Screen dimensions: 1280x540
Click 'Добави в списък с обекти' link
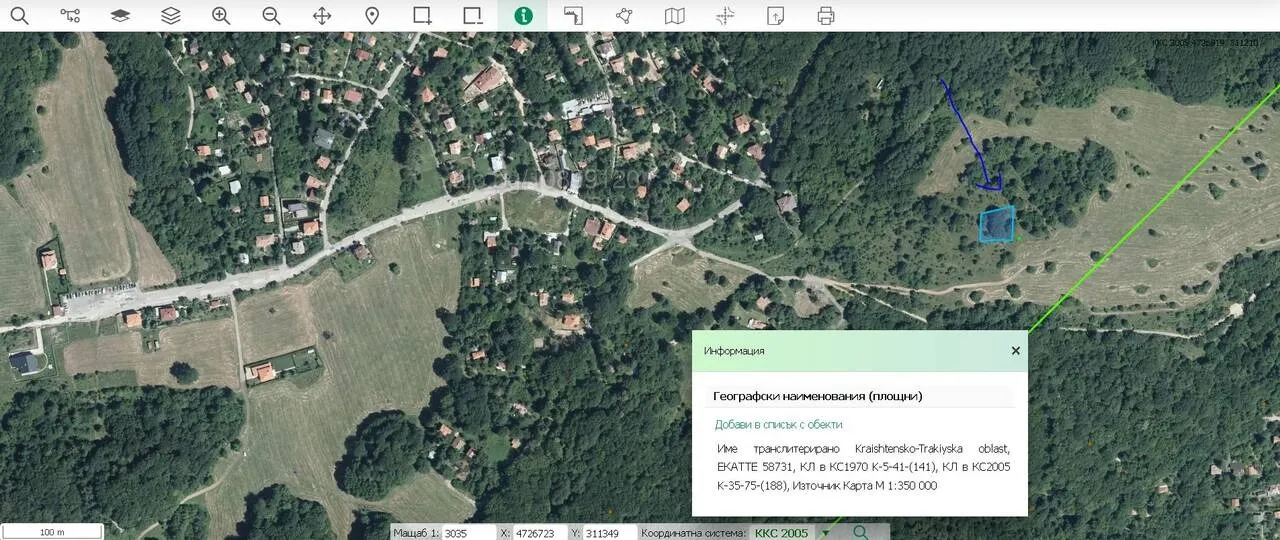778,424
